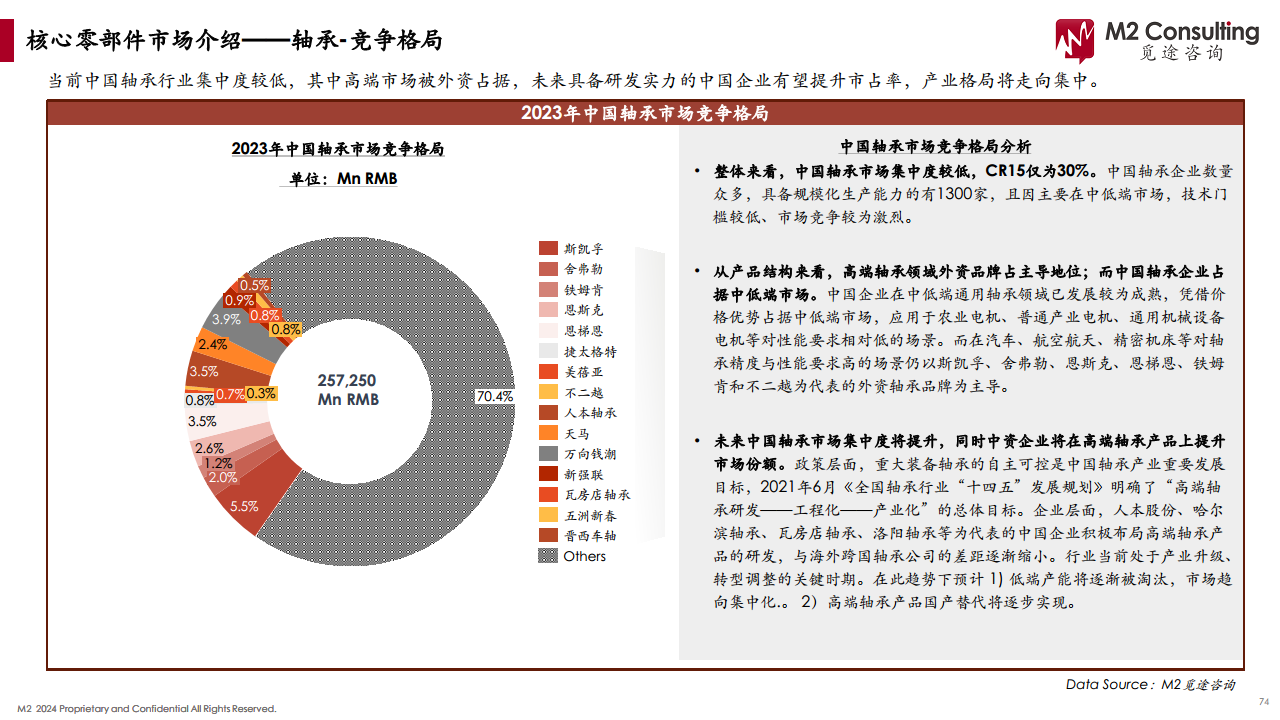Click the underlined chart title above donut
The width and height of the screenshot is (1280, 720).
click(338, 149)
